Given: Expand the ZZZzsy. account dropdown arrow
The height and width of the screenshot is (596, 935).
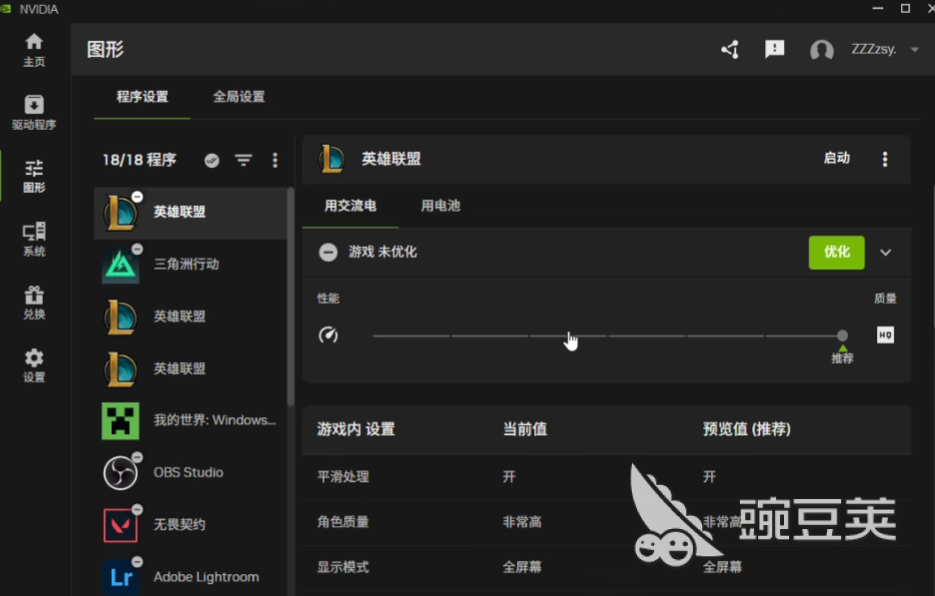Looking at the screenshot, I should (915, 50).
